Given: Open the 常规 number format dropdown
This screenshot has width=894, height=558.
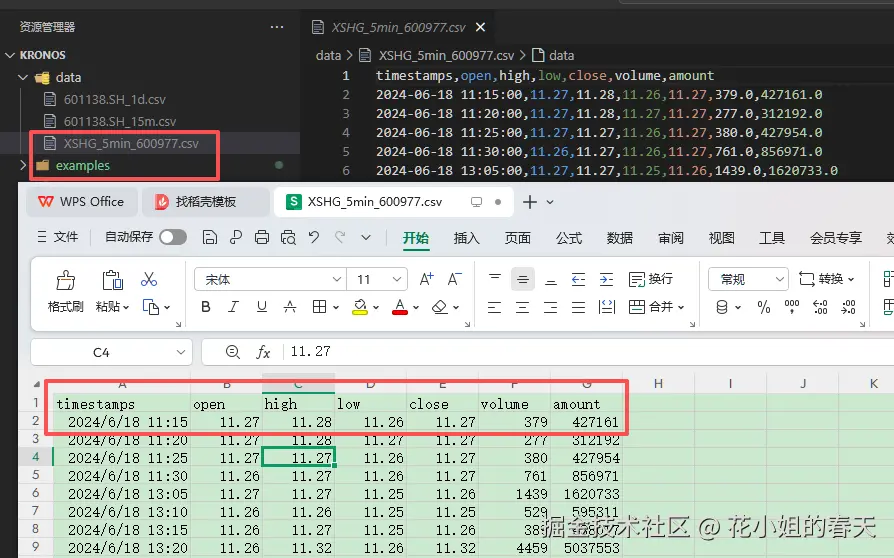Looking at the screenshot, I should point(748,279).
